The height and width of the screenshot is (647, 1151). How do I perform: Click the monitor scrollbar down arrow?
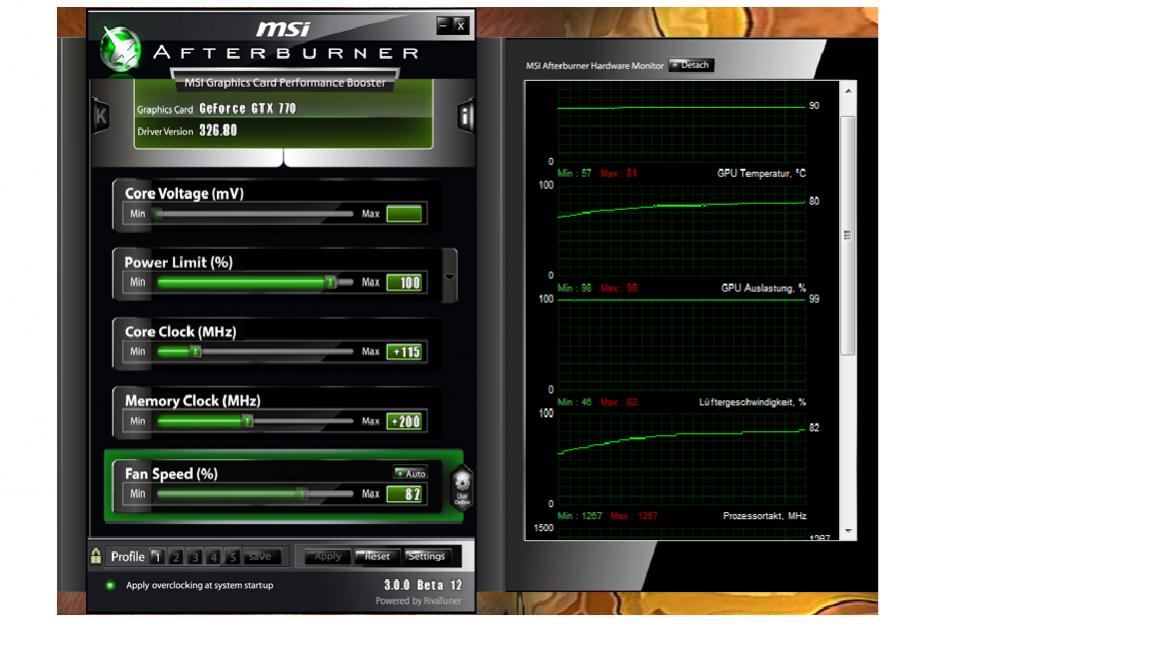click(x=848, y=530)
